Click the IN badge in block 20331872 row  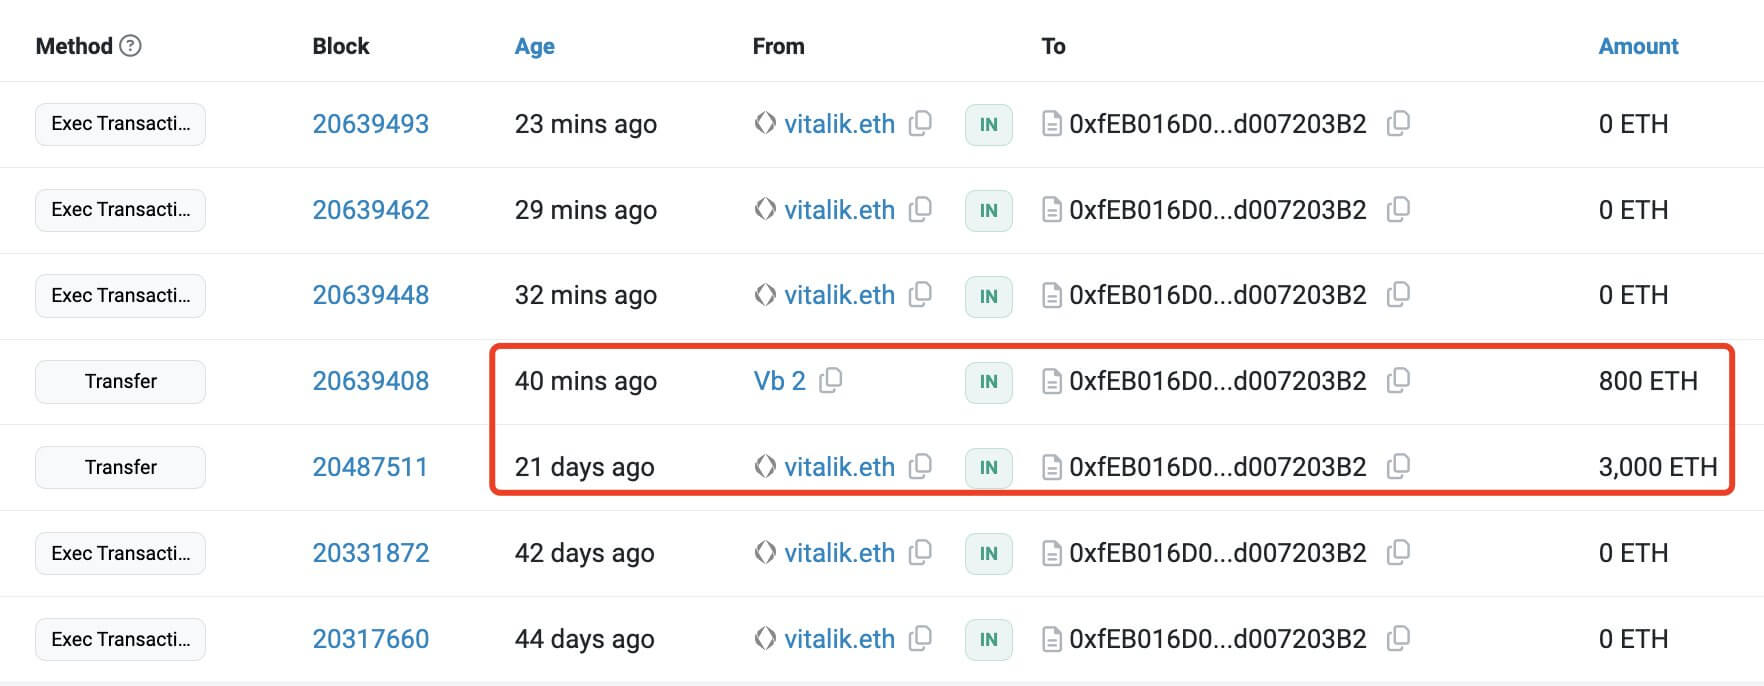tap(988, 553)
